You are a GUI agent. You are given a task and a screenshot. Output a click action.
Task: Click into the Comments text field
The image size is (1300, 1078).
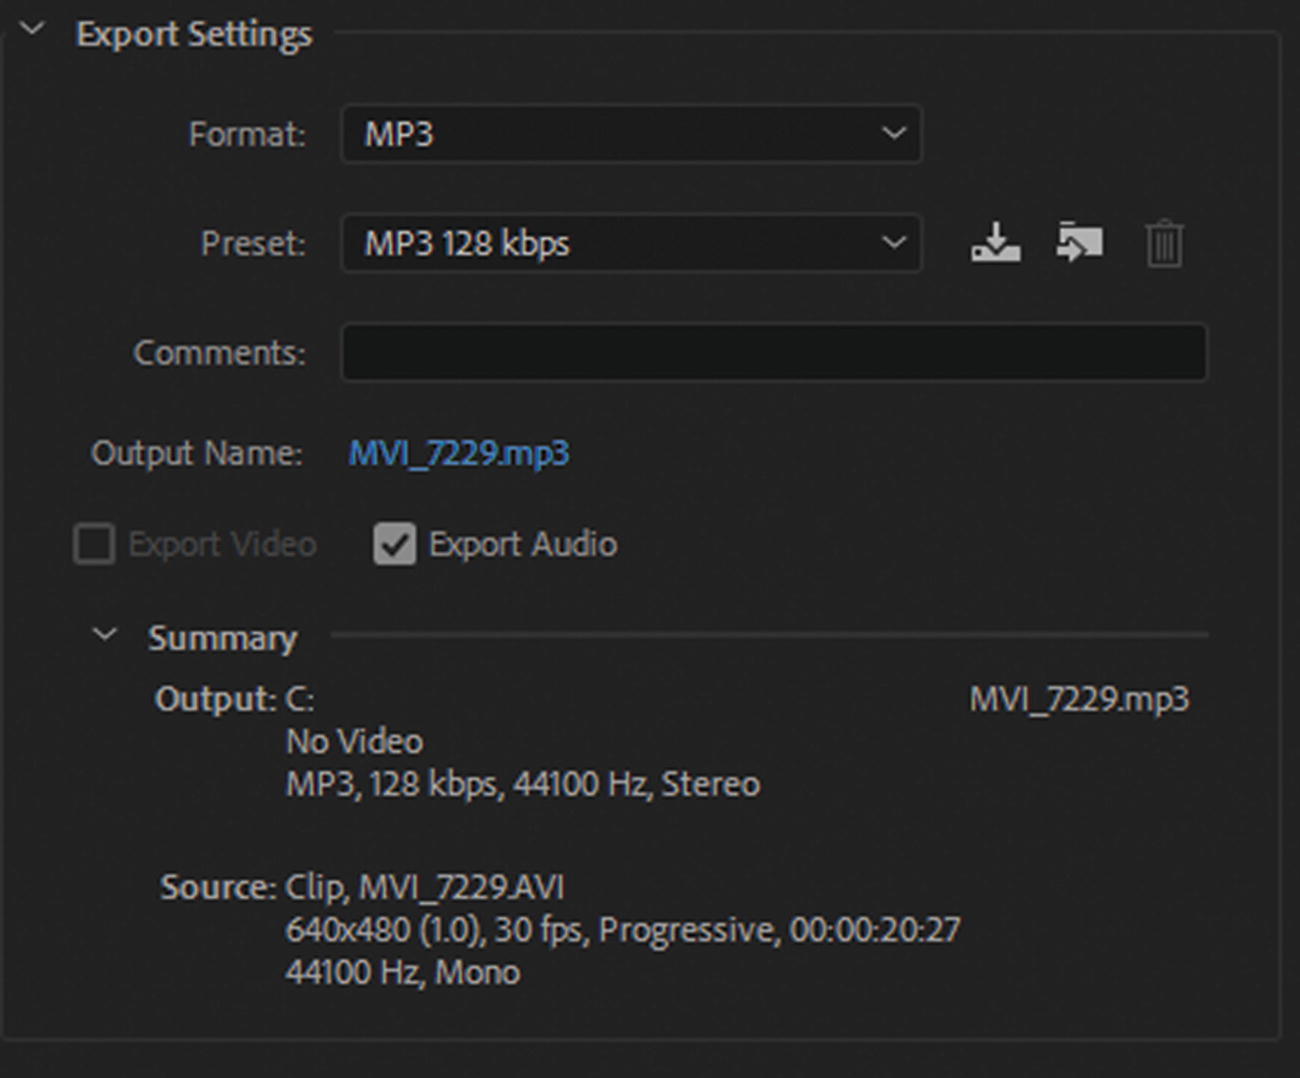[x=774, y=352]
